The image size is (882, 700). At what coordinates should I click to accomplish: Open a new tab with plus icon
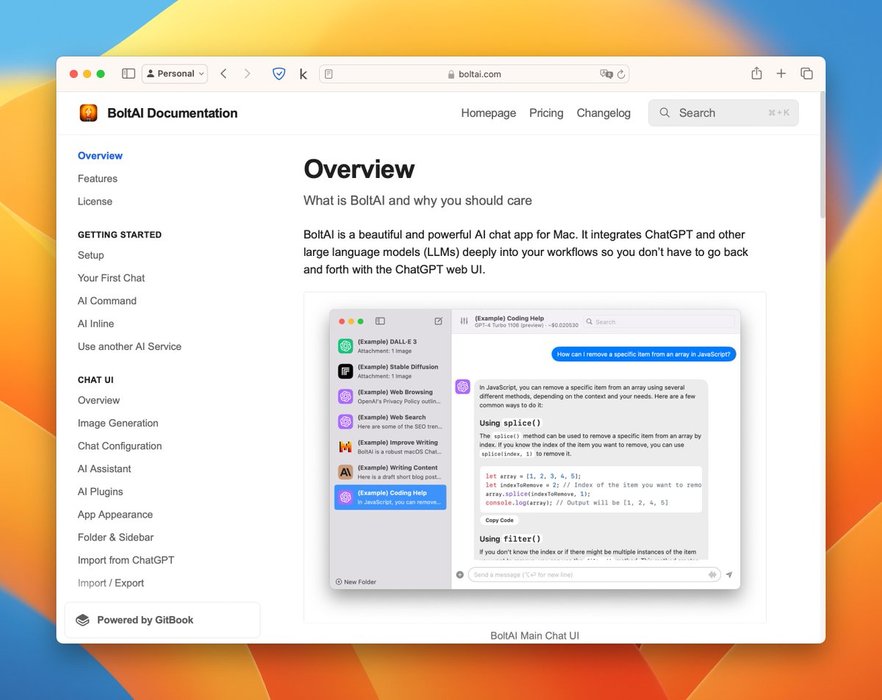click(781, 73)
